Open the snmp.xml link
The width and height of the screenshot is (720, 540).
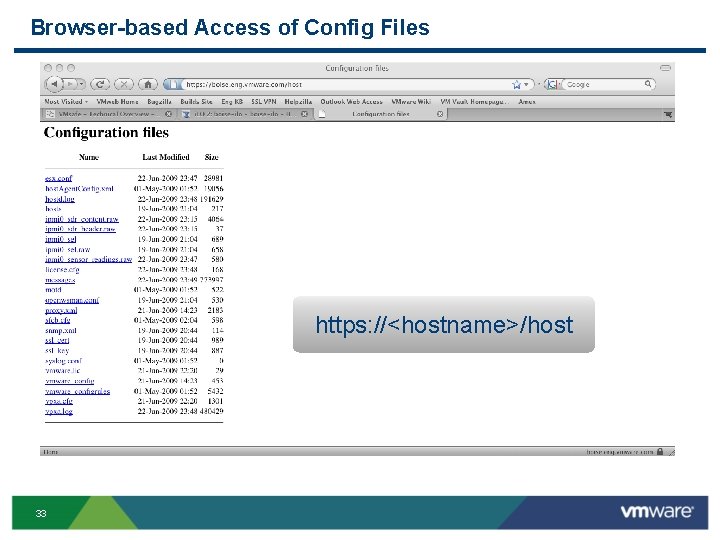point(61,330)
